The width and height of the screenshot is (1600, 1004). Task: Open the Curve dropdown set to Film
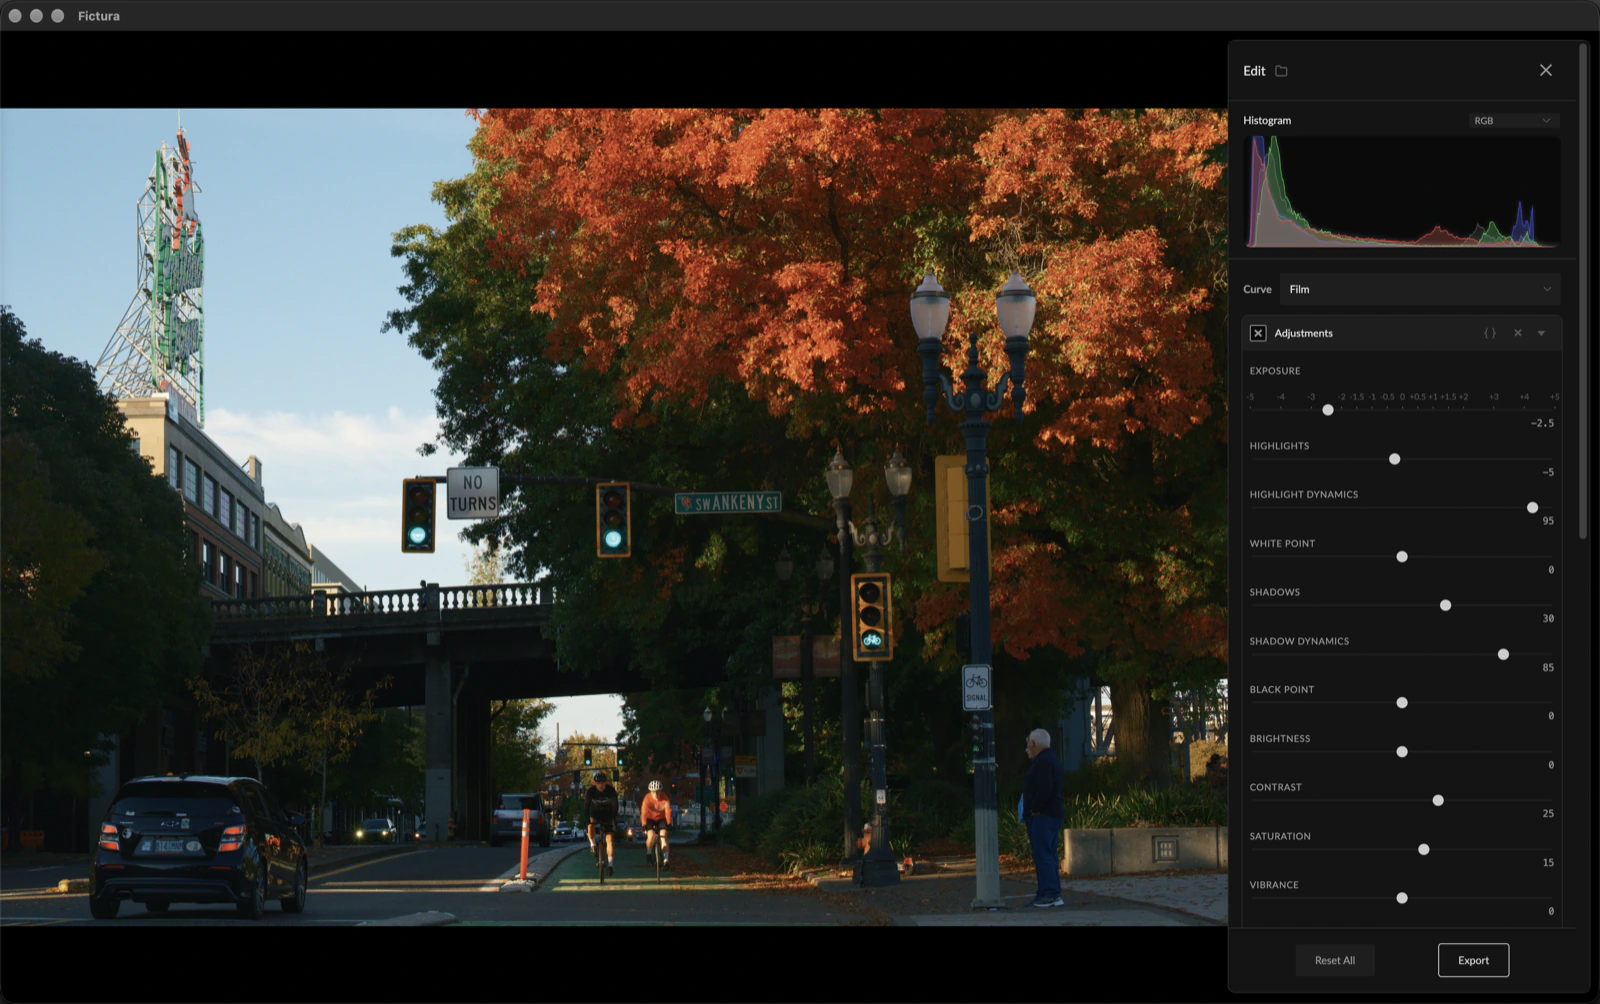tap(1420, 289)
